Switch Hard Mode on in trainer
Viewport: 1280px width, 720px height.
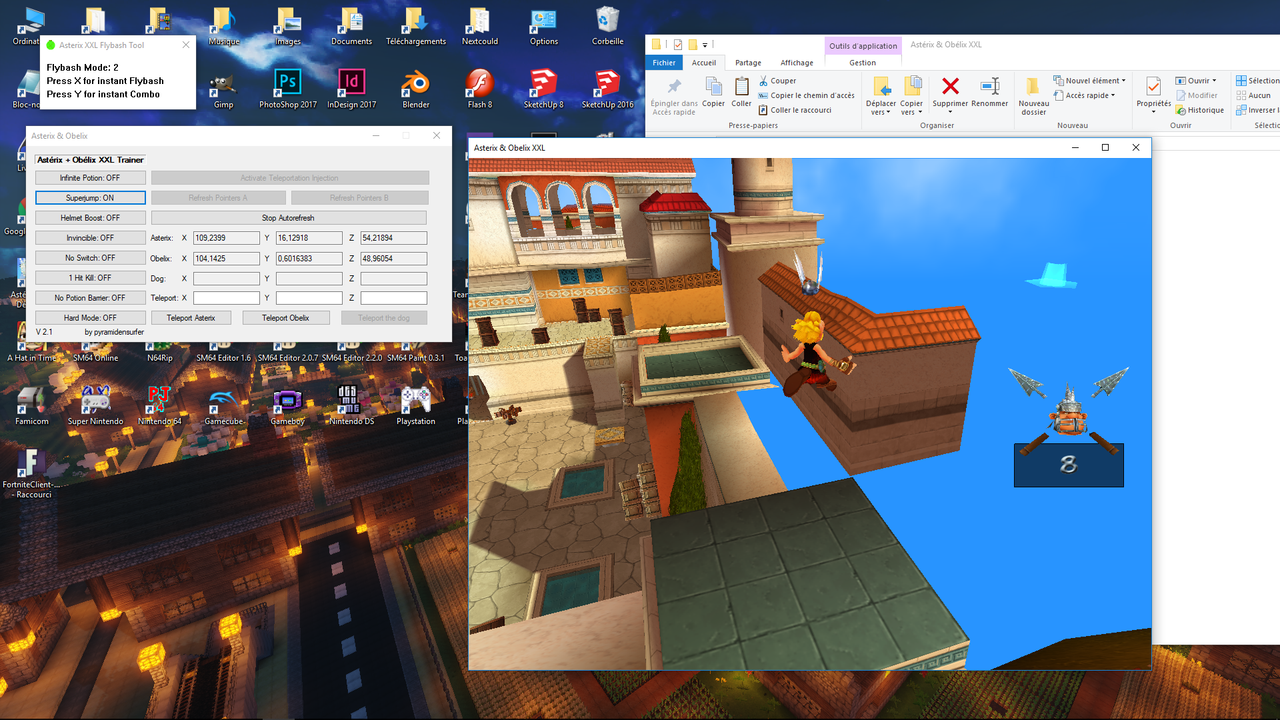click(x=90, y=318)
